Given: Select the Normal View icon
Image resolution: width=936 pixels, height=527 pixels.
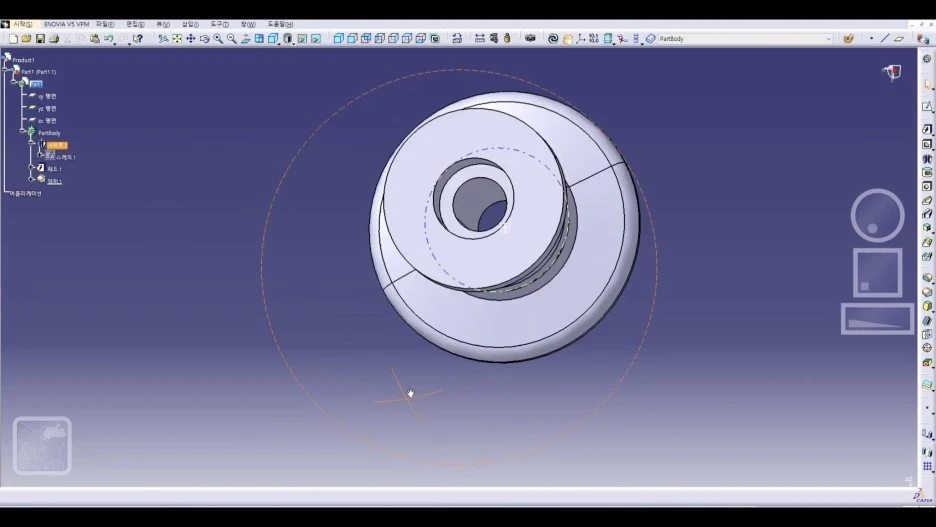Looking at the screenshot, I should 245,39.
